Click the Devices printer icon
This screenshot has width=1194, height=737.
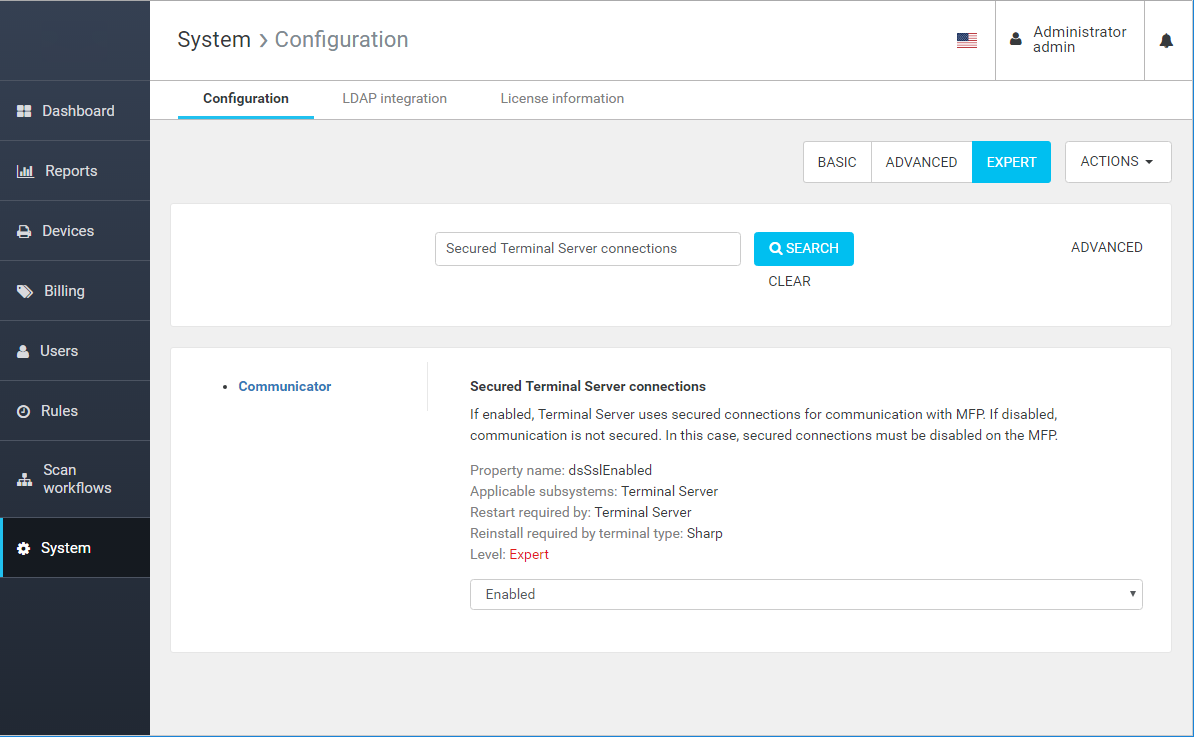pyautogui.click(x=25, y=231)
